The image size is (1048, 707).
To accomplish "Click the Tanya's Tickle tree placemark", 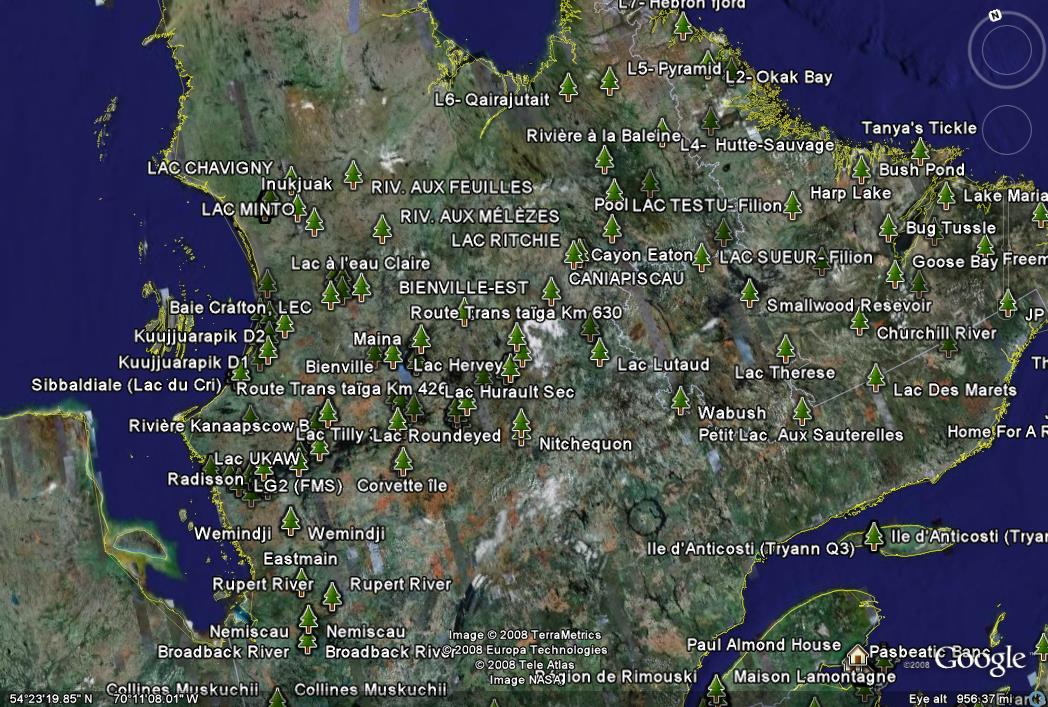I will pyautogui.click(x=920, y=151).
